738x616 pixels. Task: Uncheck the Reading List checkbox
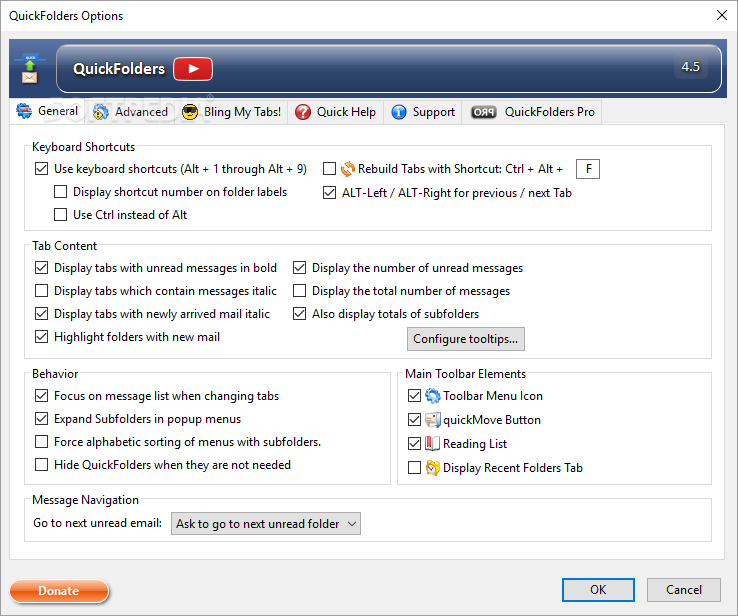414,443
